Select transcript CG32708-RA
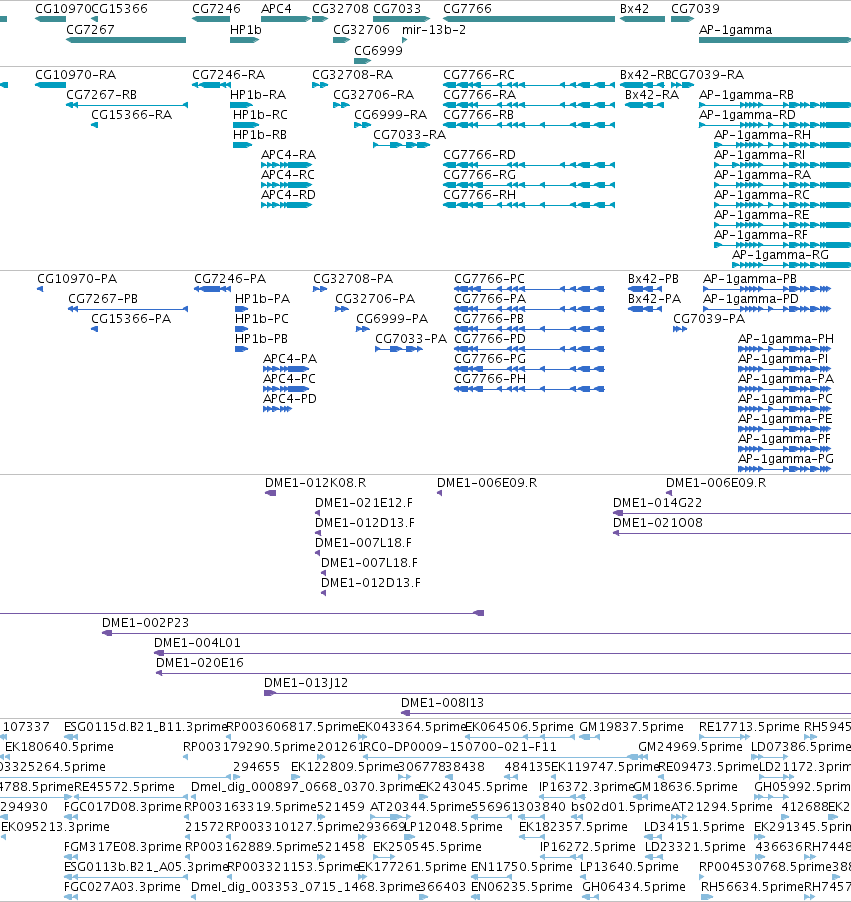The width and height of the screenshot is (851, 902). pyautogui.click(x=352, y=75)
